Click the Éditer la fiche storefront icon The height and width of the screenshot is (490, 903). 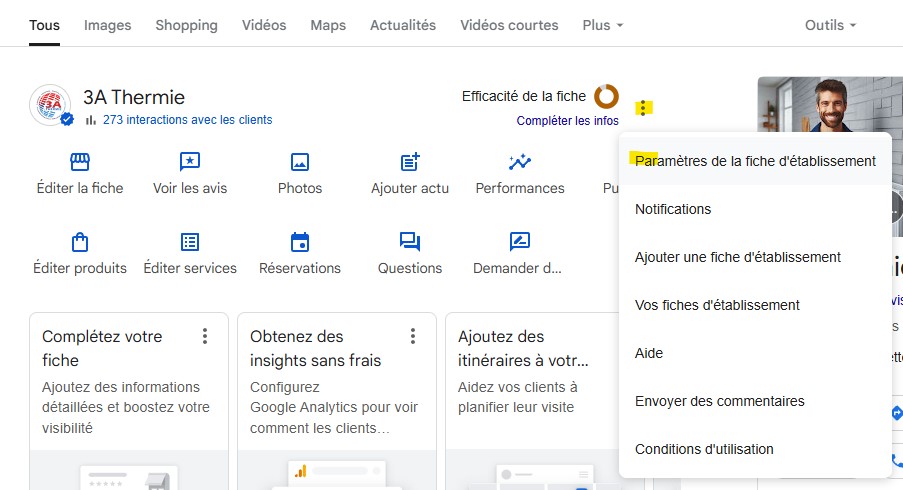click(80, 162)
